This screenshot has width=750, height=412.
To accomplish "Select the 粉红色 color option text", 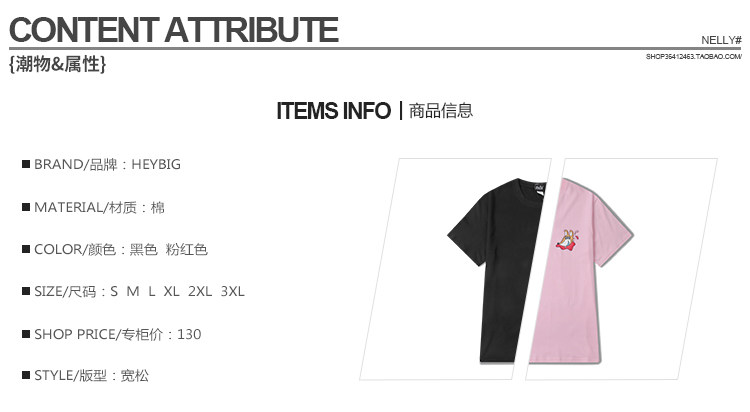I will click(187, 250).
